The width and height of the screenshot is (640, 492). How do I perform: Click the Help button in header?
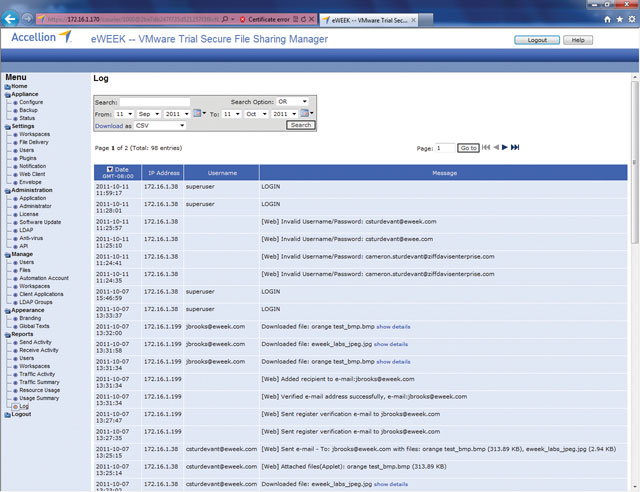[578, 40]
